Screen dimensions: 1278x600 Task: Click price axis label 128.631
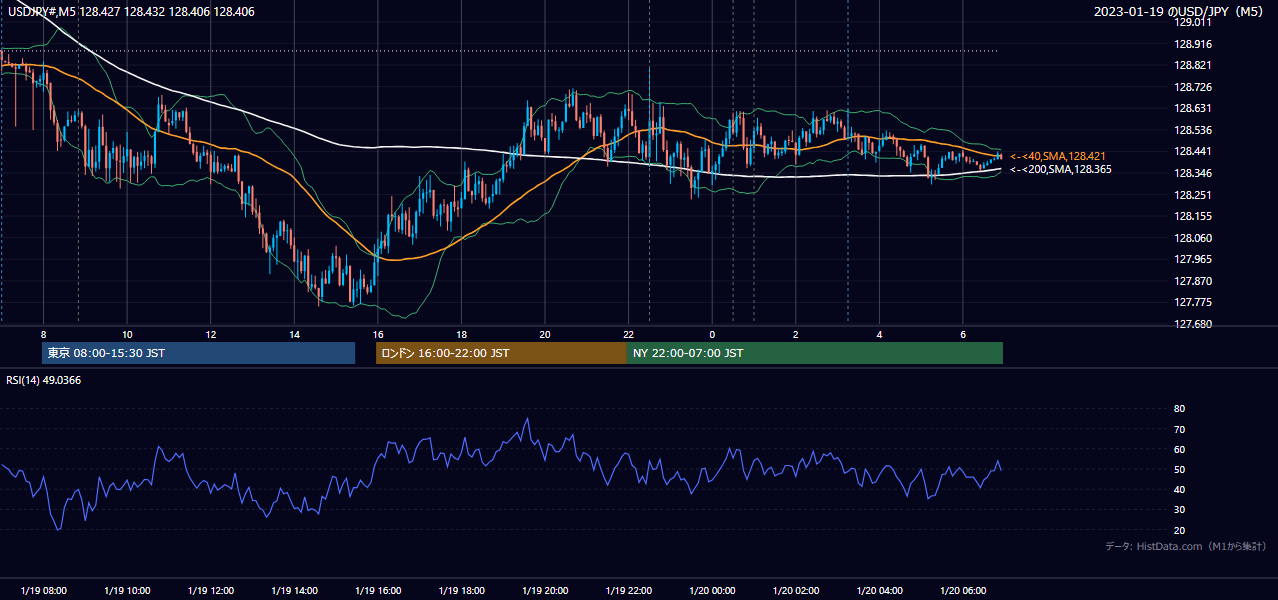pyautogui.click(x=1192, y=109)
